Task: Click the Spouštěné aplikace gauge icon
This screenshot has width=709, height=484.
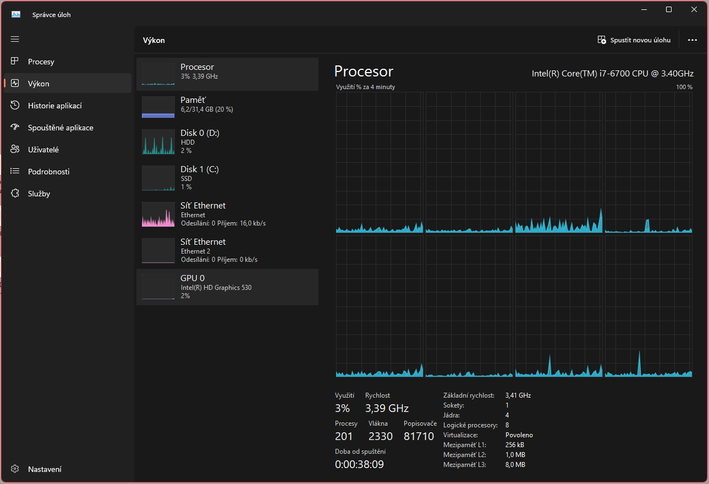Action: pos(15,128)
